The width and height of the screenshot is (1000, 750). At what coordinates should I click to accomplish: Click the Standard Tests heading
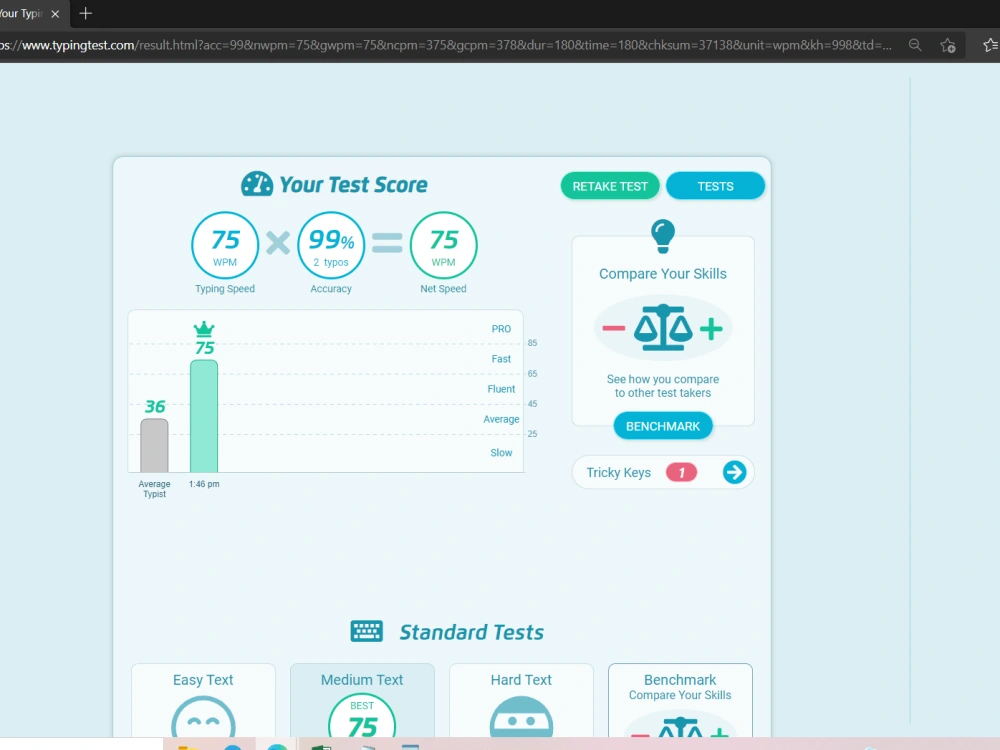coord(471,632)
